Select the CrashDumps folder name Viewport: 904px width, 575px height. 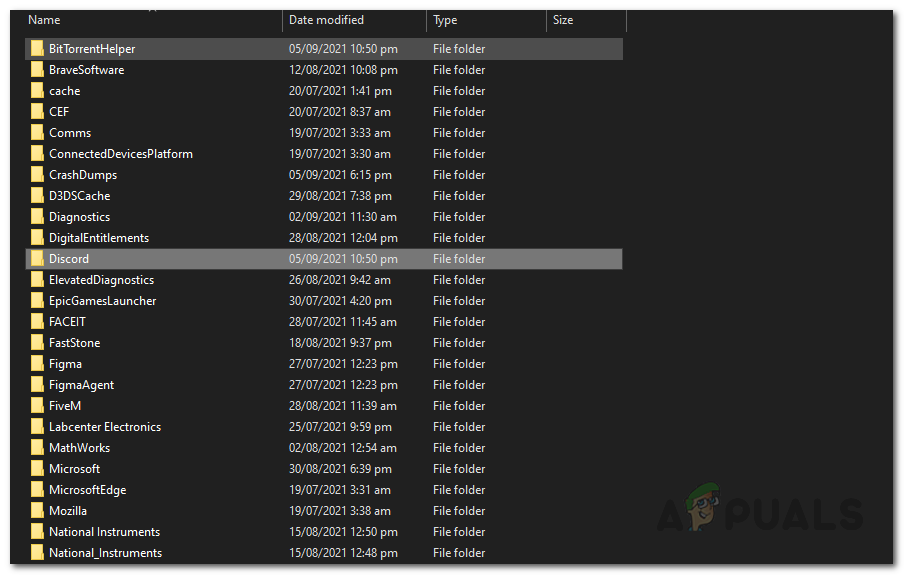coord(83,175)
